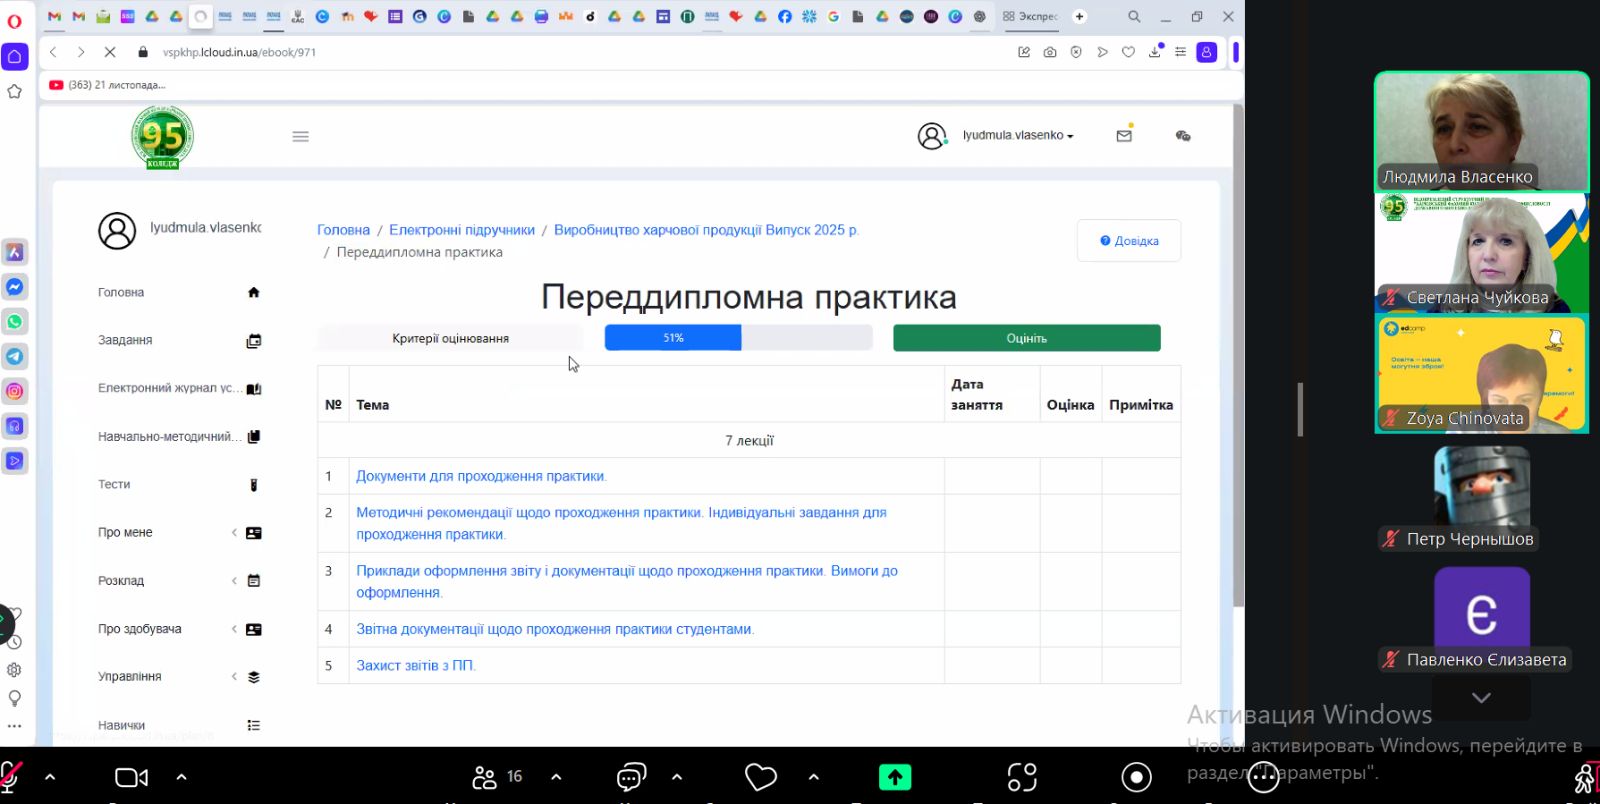Click the Messenger icon in the Opera sidebar
The height and width of the screenshot is (804, 1600).
[x=15, y=287]
